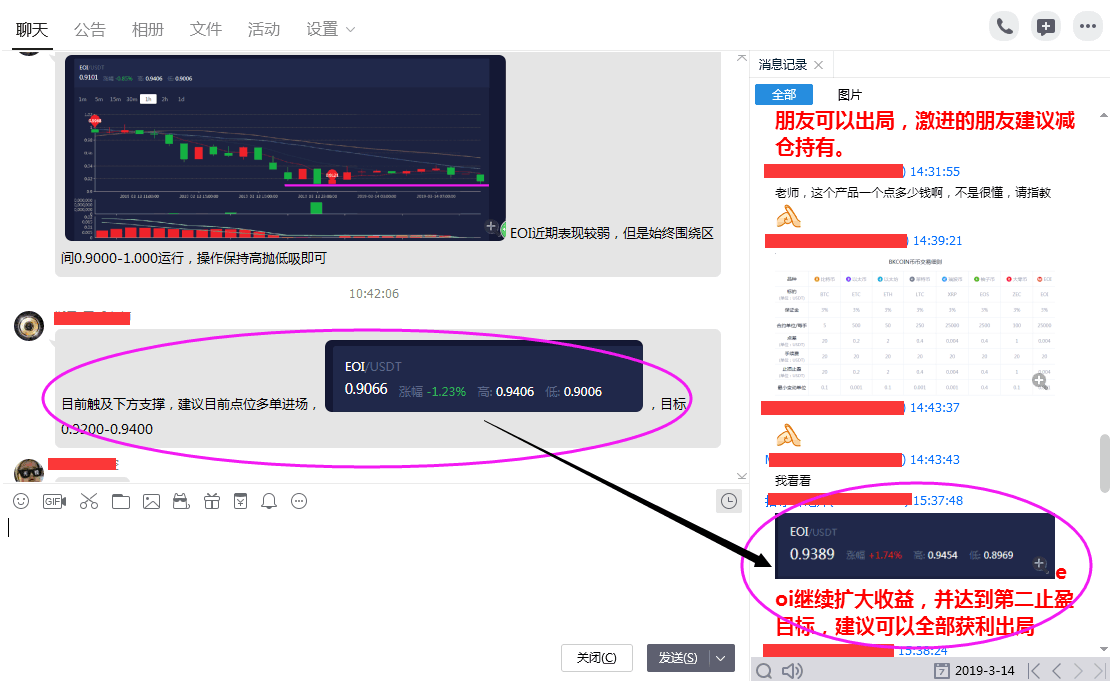Click the 14:39:21 message timestamp
Screen dimensions: 1110x681
937,241
